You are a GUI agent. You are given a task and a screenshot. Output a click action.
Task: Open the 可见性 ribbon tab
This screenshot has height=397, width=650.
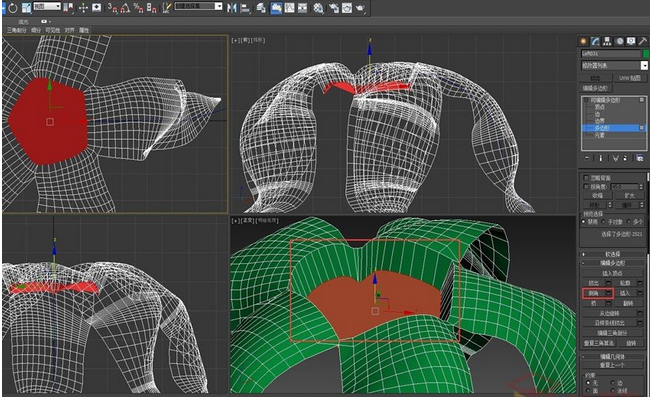pyautogui.click(x=53, y=30)
